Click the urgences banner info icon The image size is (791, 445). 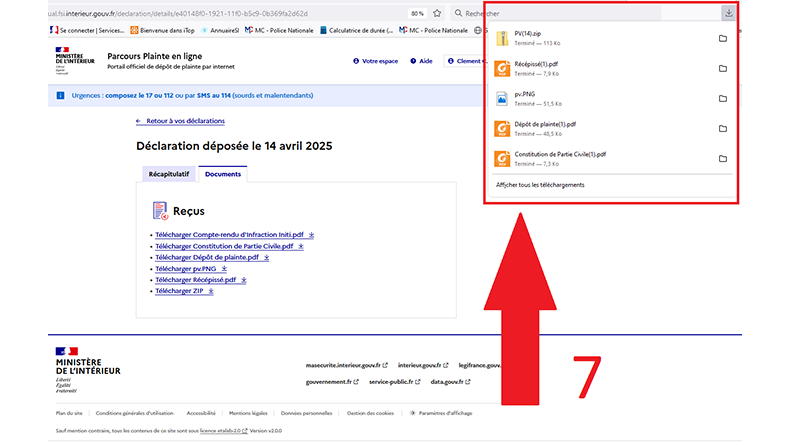61,95
